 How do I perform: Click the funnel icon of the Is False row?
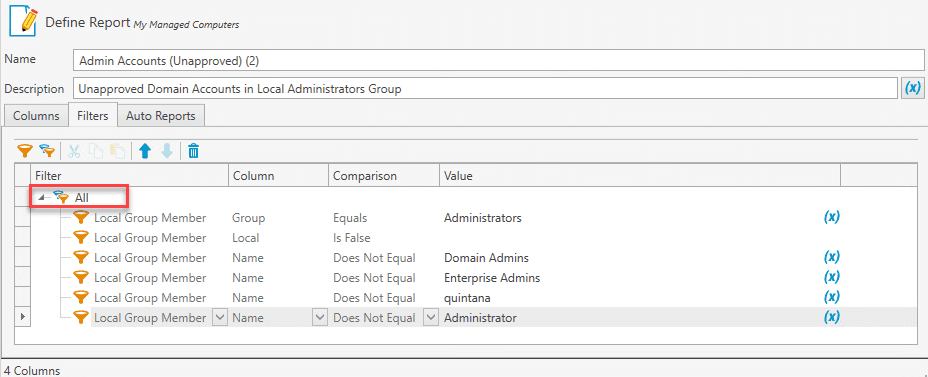click(x=80, y=238)
